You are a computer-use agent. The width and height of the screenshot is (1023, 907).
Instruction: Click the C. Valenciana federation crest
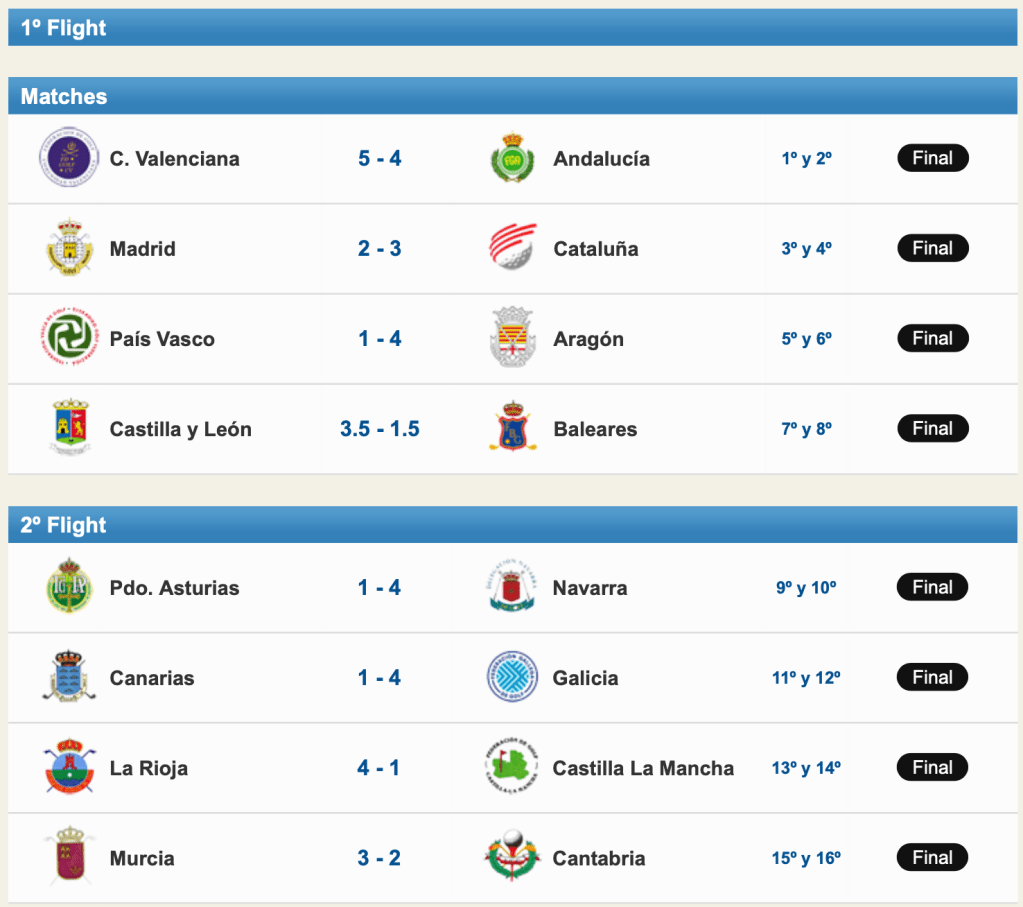[x=69, y=158]
